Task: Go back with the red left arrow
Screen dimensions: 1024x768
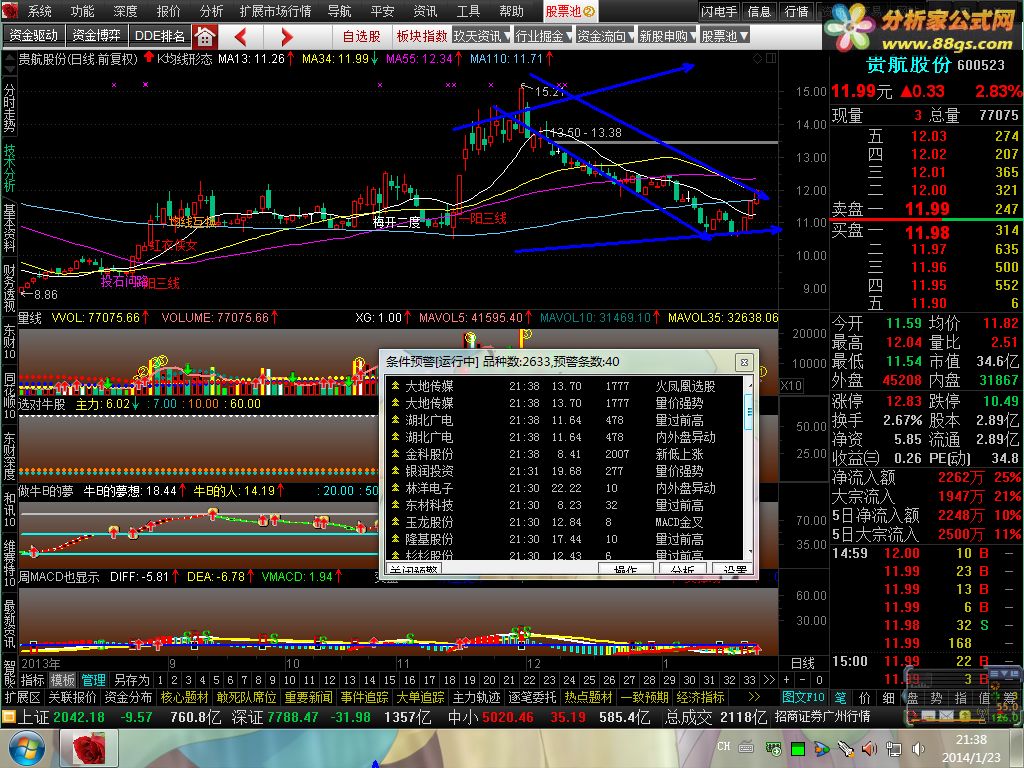Action: tap(240, 37)
